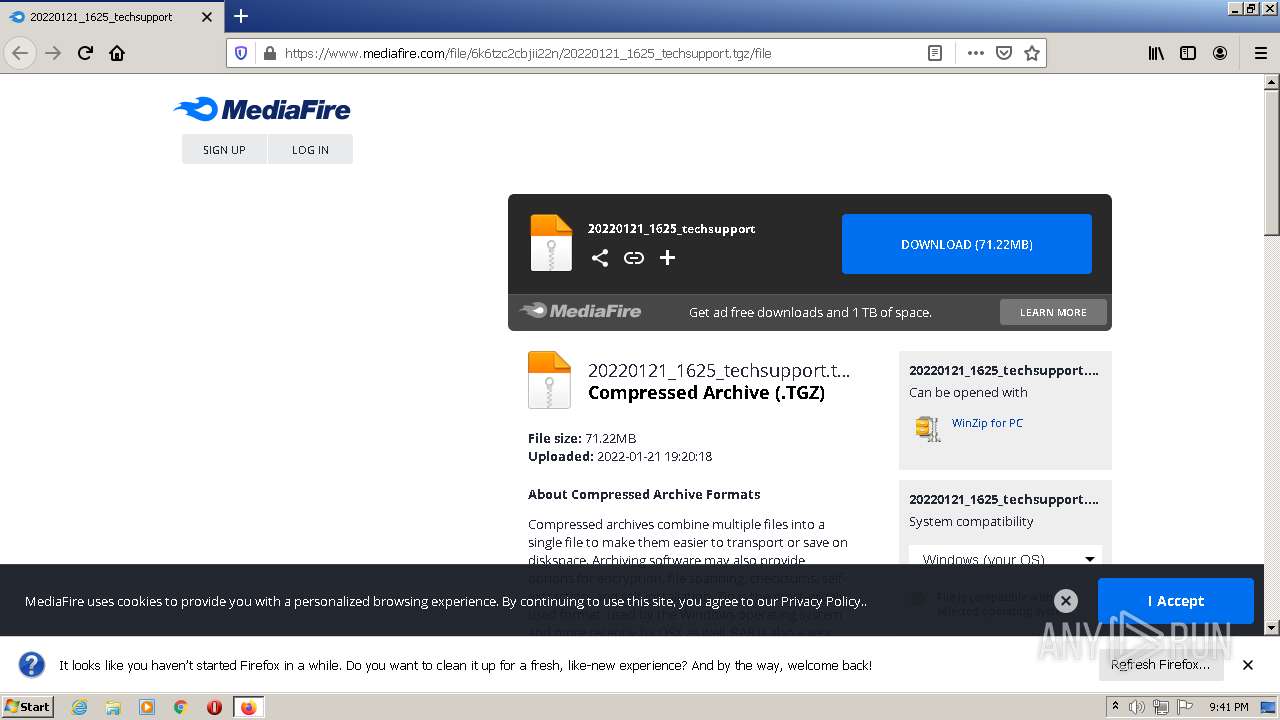Screen dimensions: 1280x720
Task: Reload the current page
Action: [85, 53]
